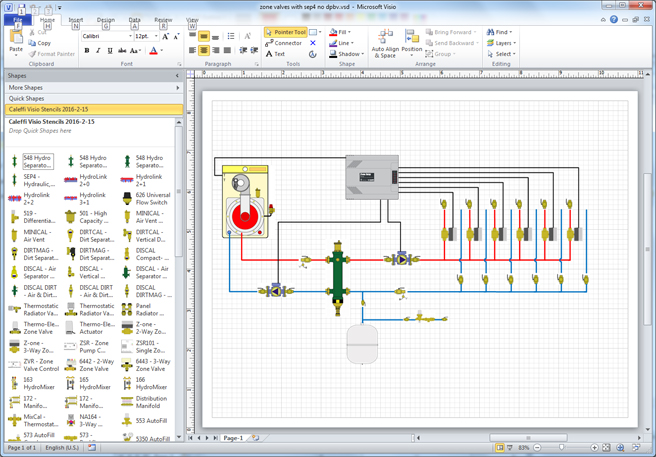Open the Line dropdown
The width and height of the screenshot is (656, 457).
pyautogui.click(x=341, y=43)
